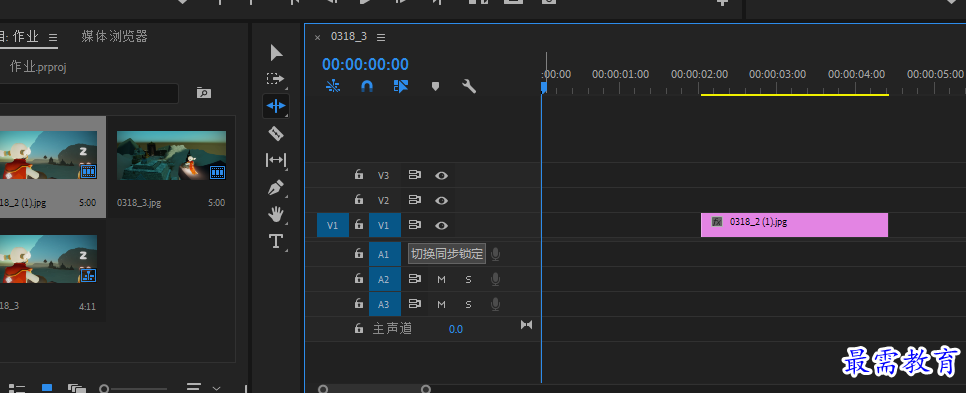Enable voice-over record on track A3
The height and width of the screenshot is (393, 966).
click(x=495, y=304)
